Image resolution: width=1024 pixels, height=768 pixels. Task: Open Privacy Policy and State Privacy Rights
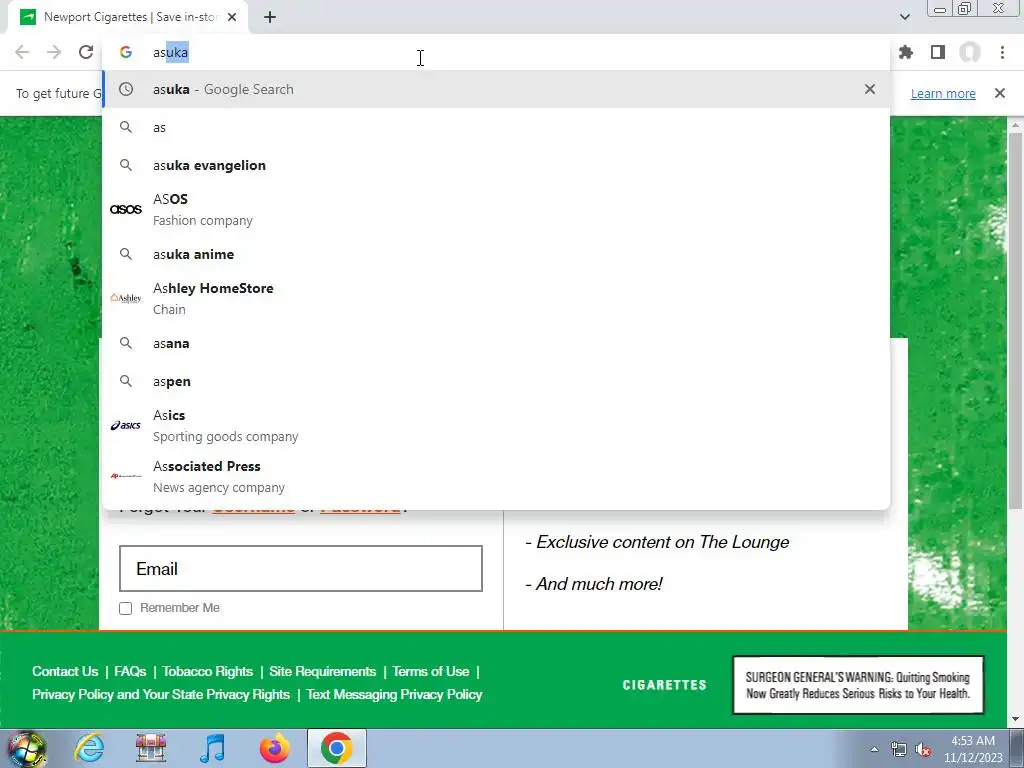click(161, 694)
